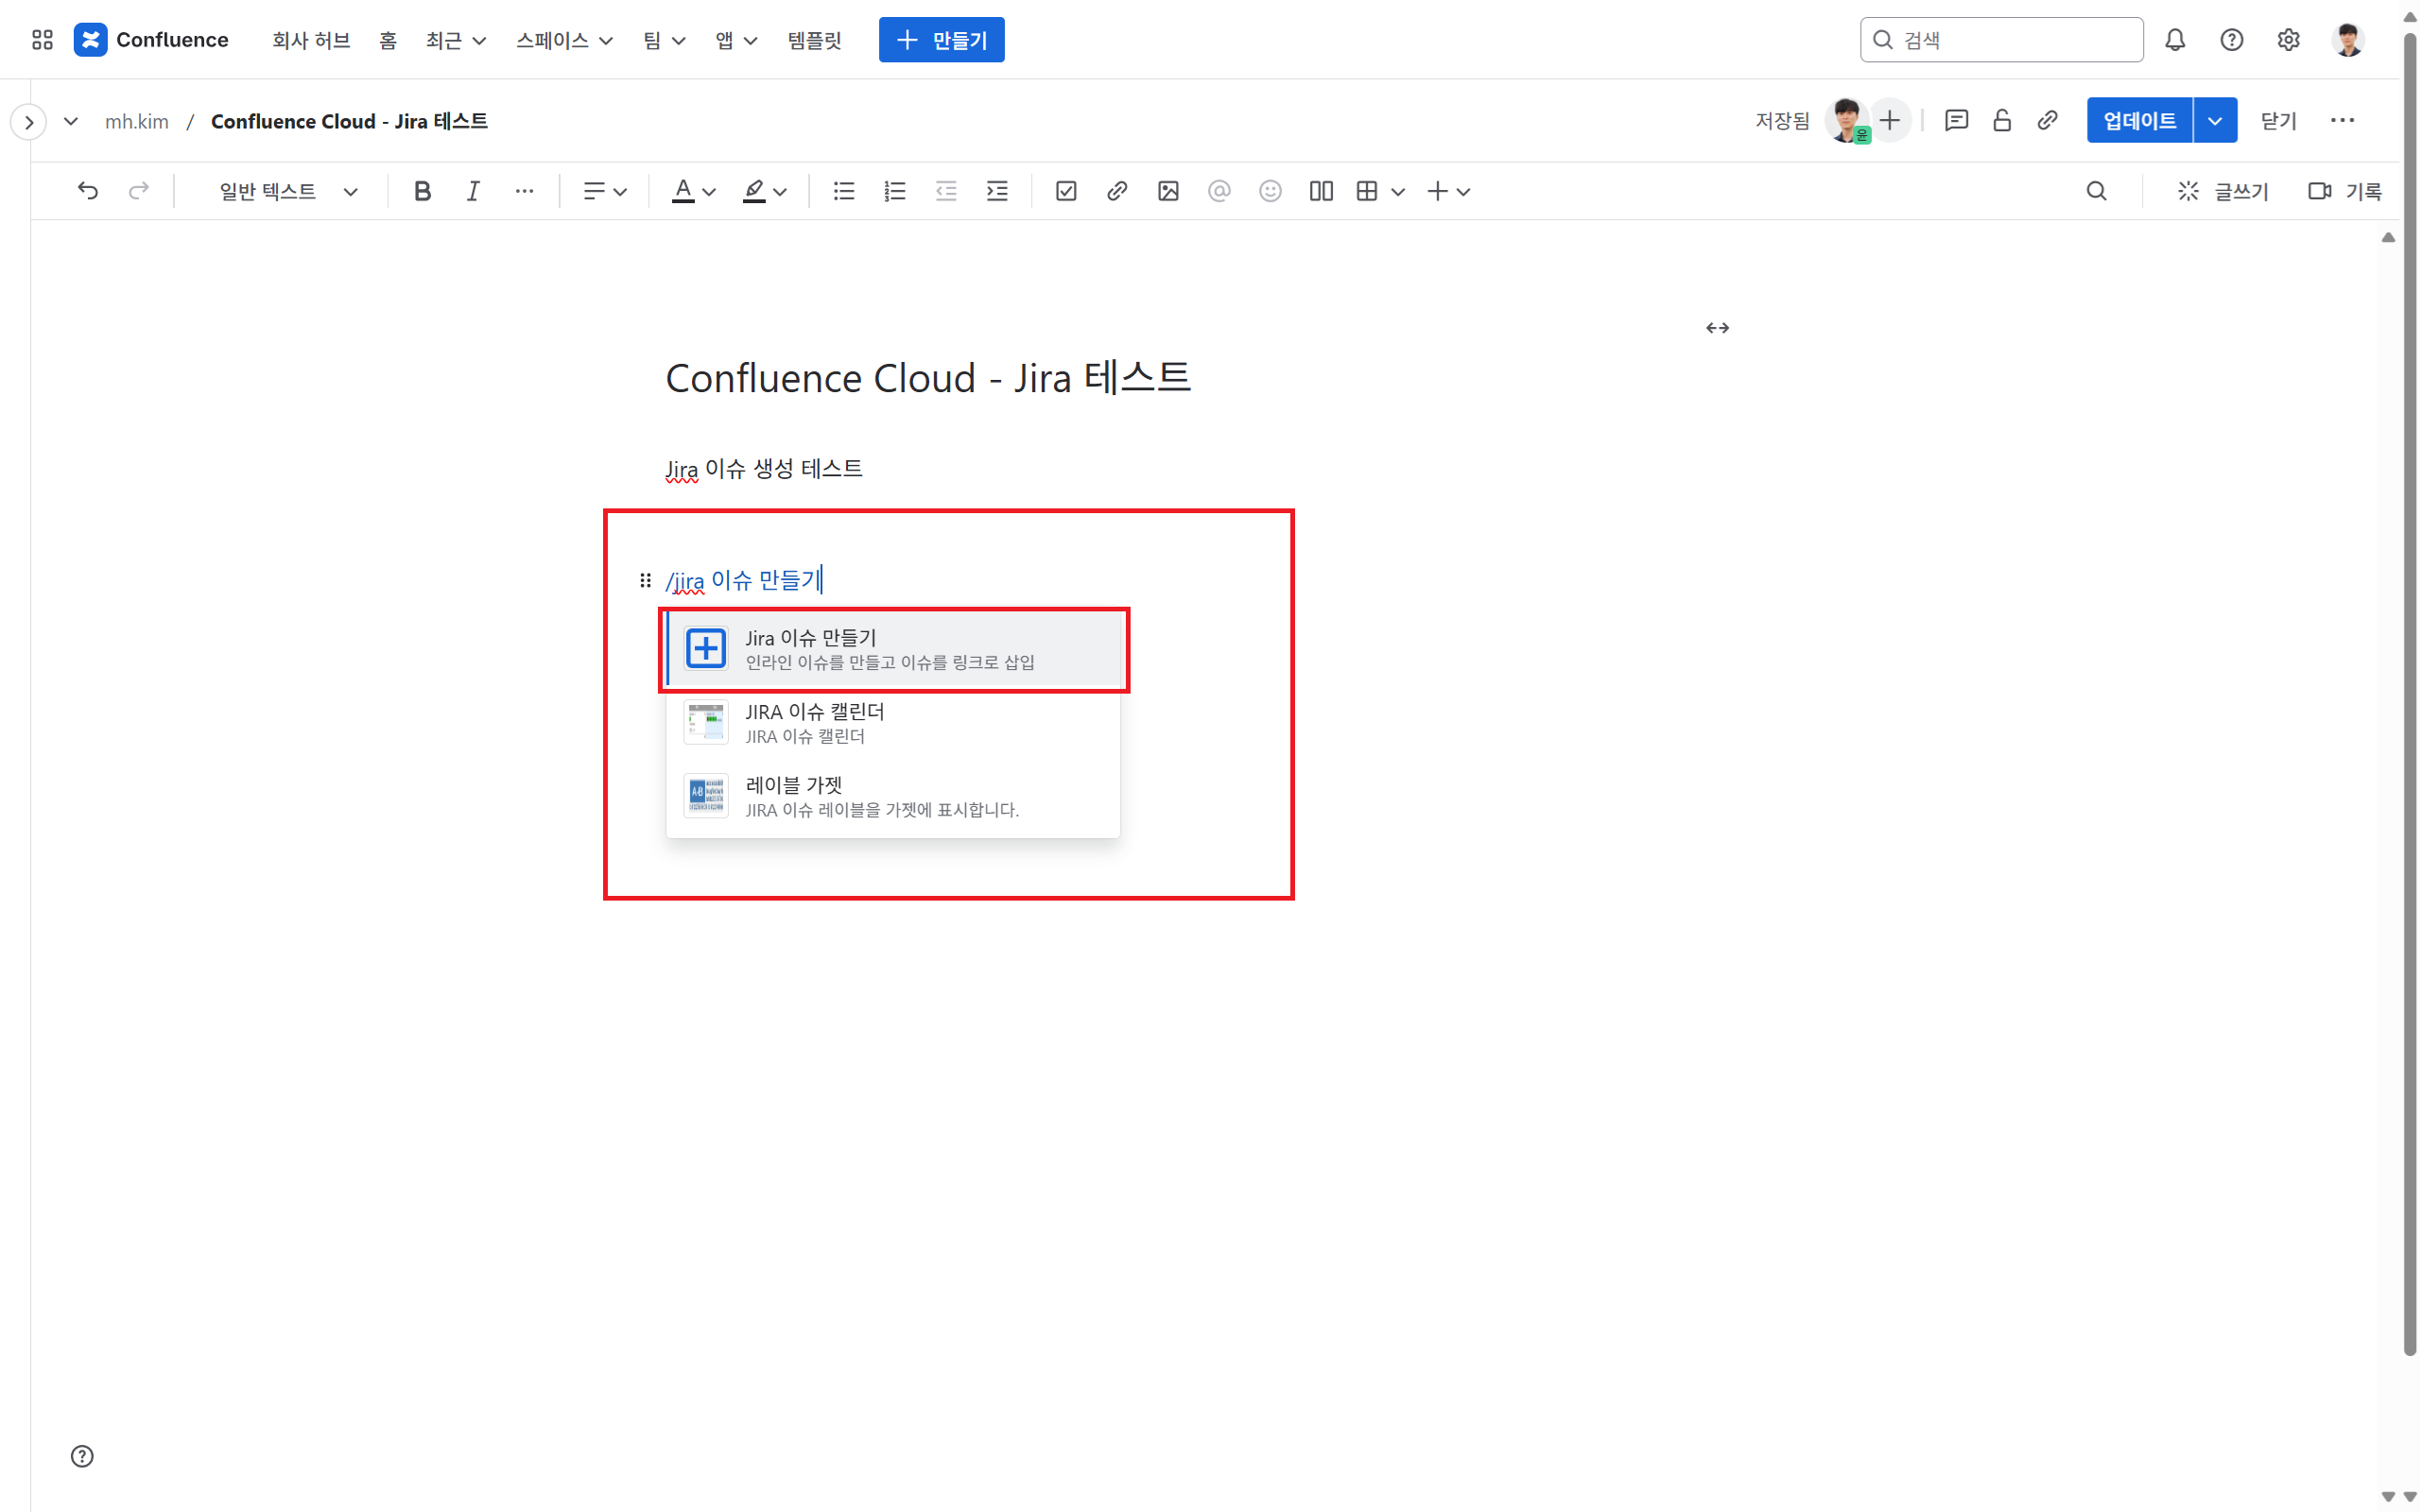Open page restrictions lock
Viewport: 2420px width, 1512px height.
click(x=2002, y=121)
